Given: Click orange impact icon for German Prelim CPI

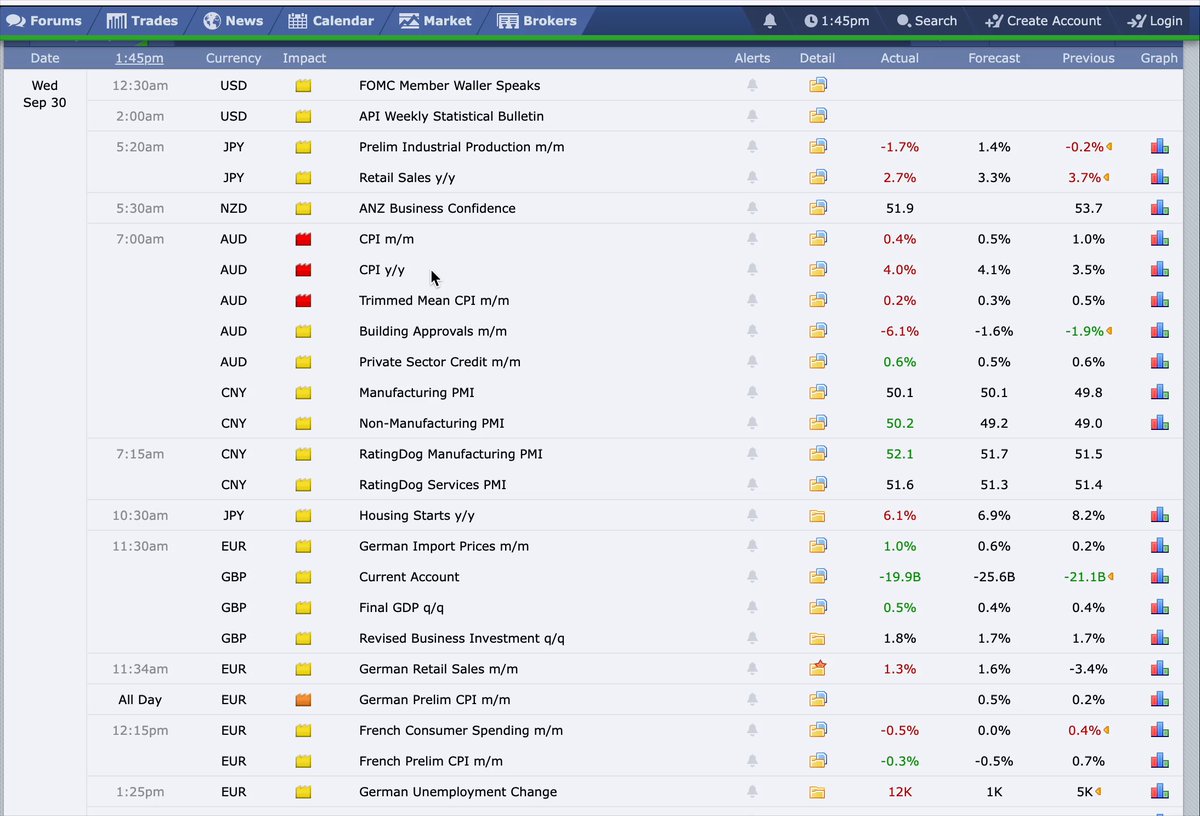Looking at the screenshot, I should pos(303,700).
